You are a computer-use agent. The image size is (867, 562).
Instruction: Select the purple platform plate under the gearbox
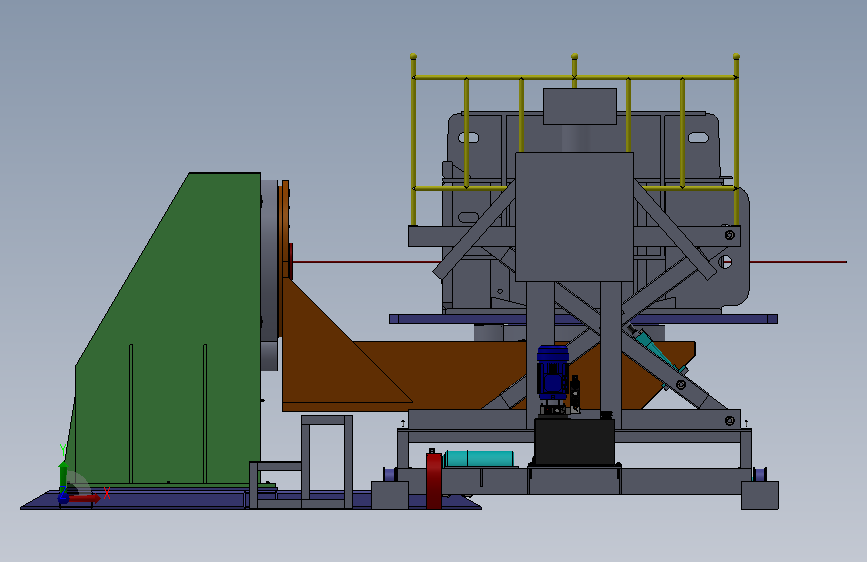[x=583, y=319]
